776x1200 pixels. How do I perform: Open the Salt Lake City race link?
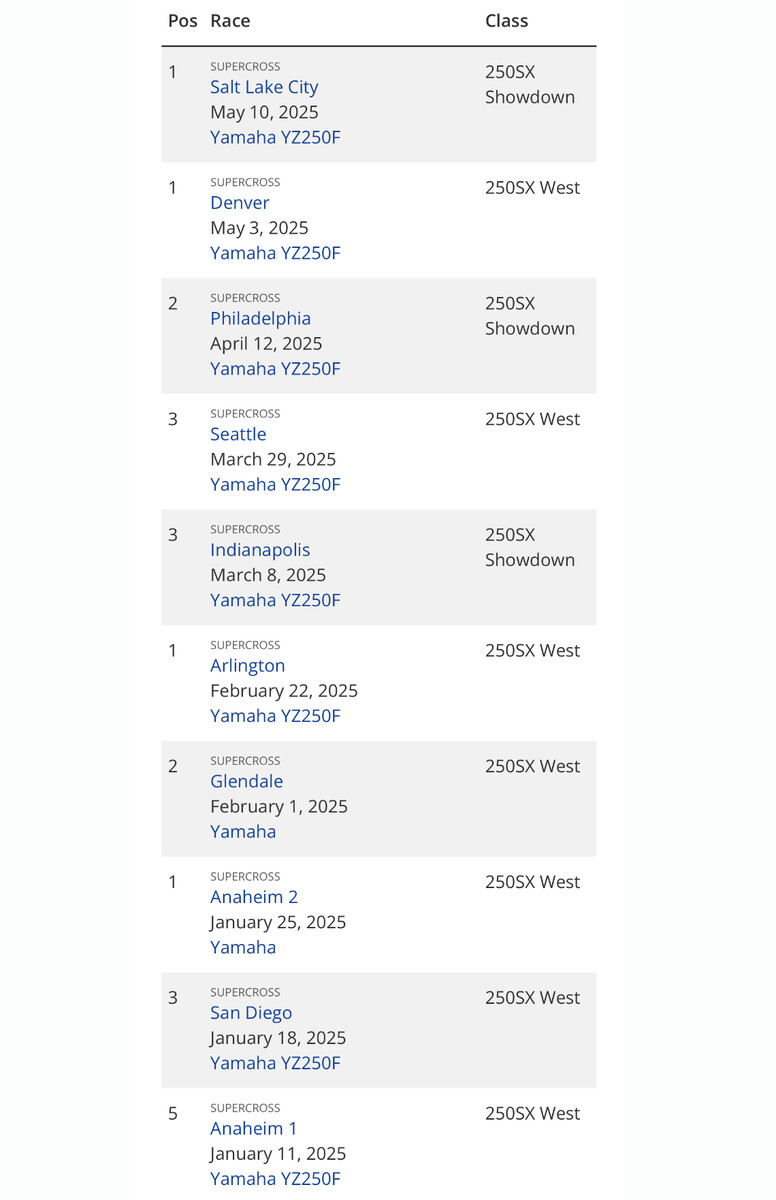pyautogui.click(x=264, y=87)
